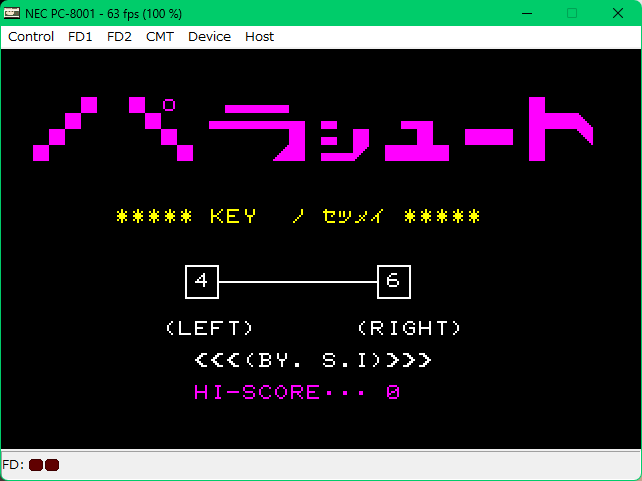Open the Host menu
This screenshot has width=642, height=481.
259,37
